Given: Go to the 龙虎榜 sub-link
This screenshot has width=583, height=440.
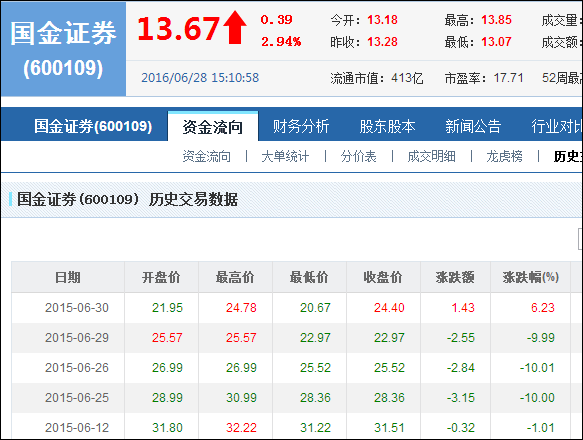Looking at the screenshot, I should coord(504,156).
